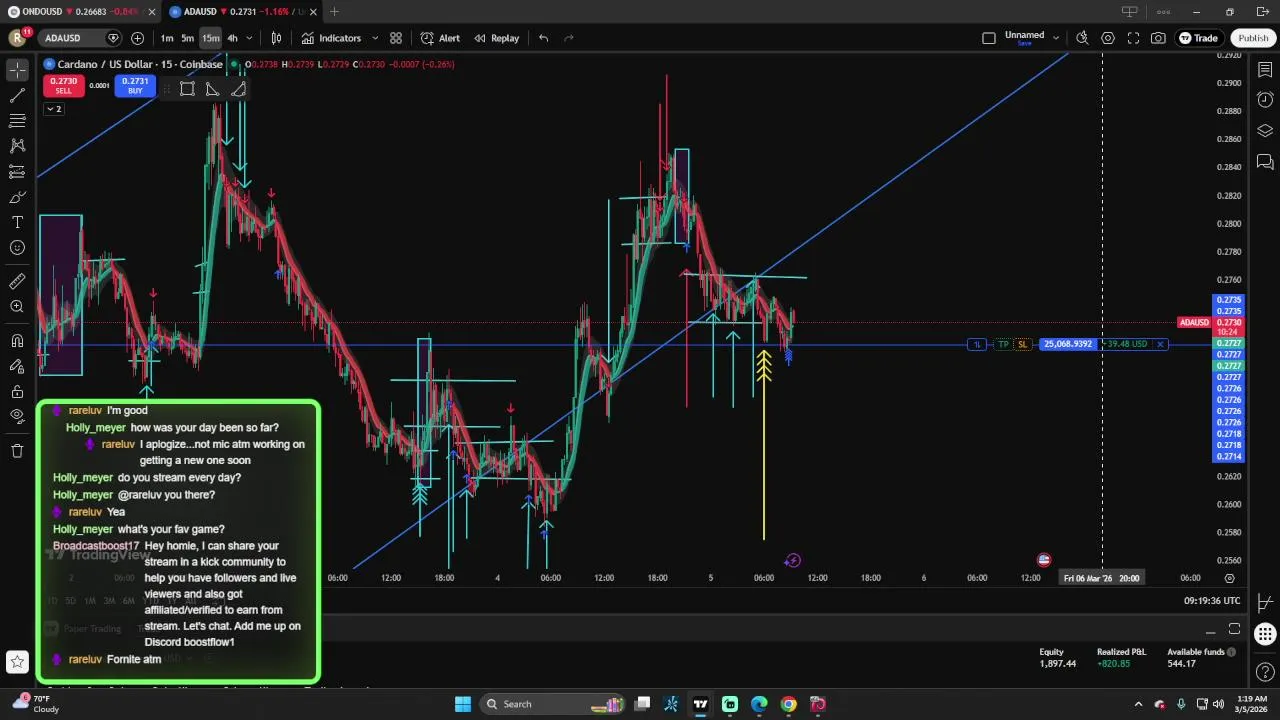Image resolution: width=1280 pixels, height=720 pixels.
Task: Click SL on the order line
Action: tap(1022, 344)
